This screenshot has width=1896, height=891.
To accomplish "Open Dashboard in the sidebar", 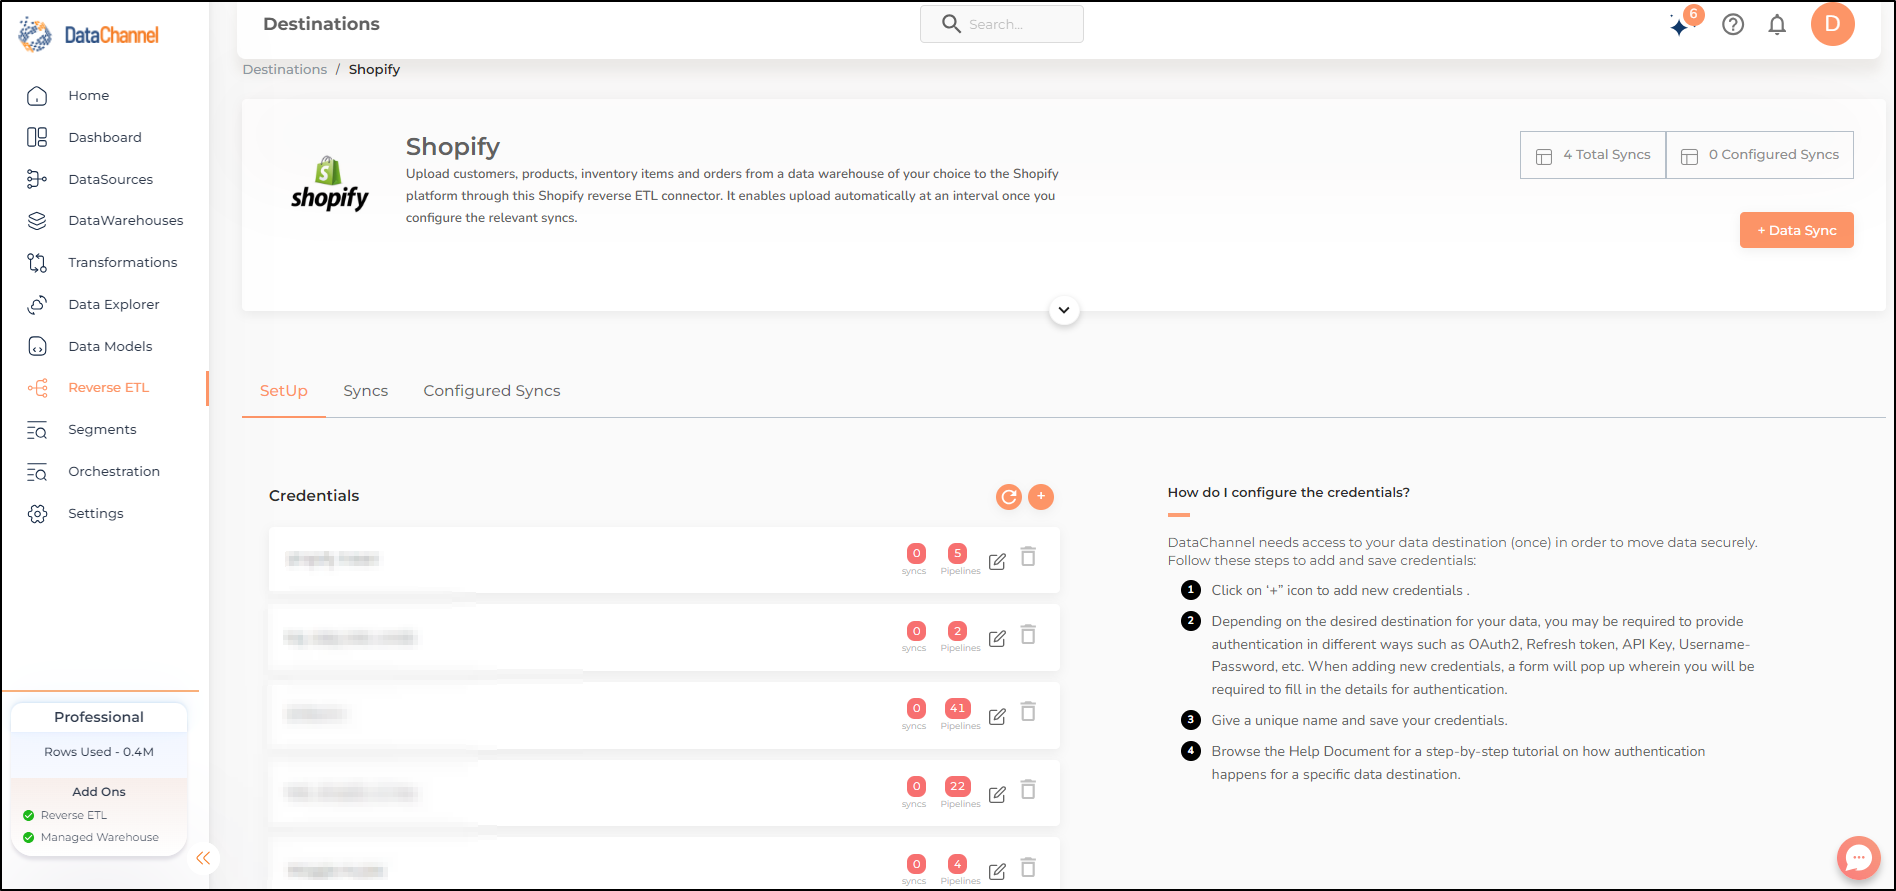I will [x=104, y=138].
